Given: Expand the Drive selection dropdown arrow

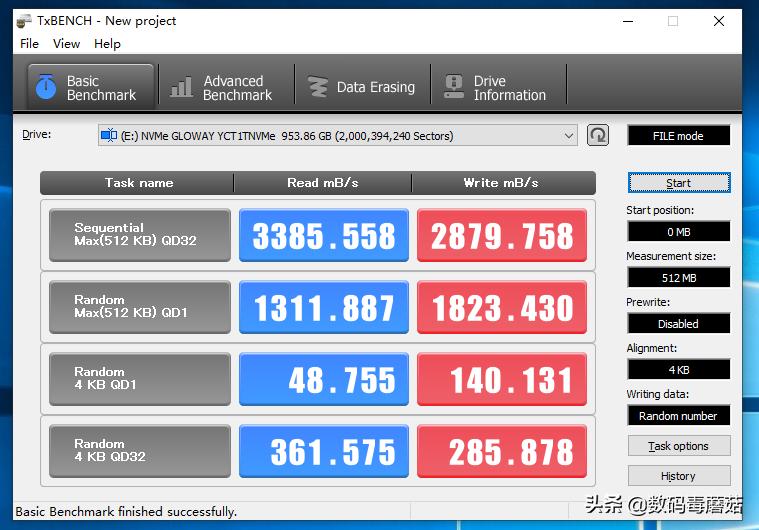Looking at the screenshot, I should click(568, 136).
